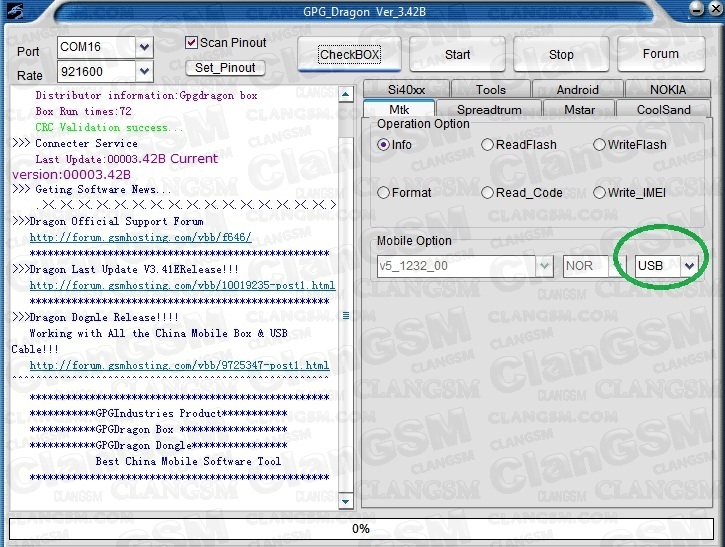Click the Start button
The width and height of the screenshot is (725, 547).
pos(457,54)
